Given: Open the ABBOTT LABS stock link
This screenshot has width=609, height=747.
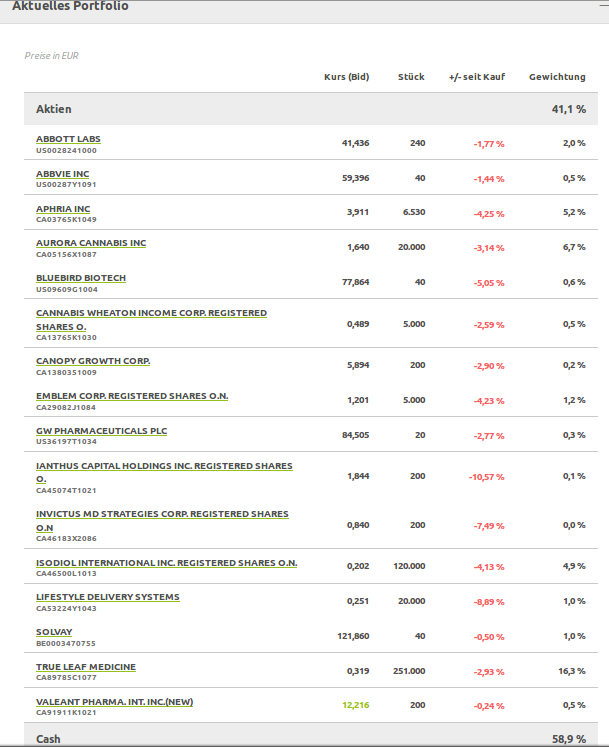Looking at the screenshot, I should [68, 139].
